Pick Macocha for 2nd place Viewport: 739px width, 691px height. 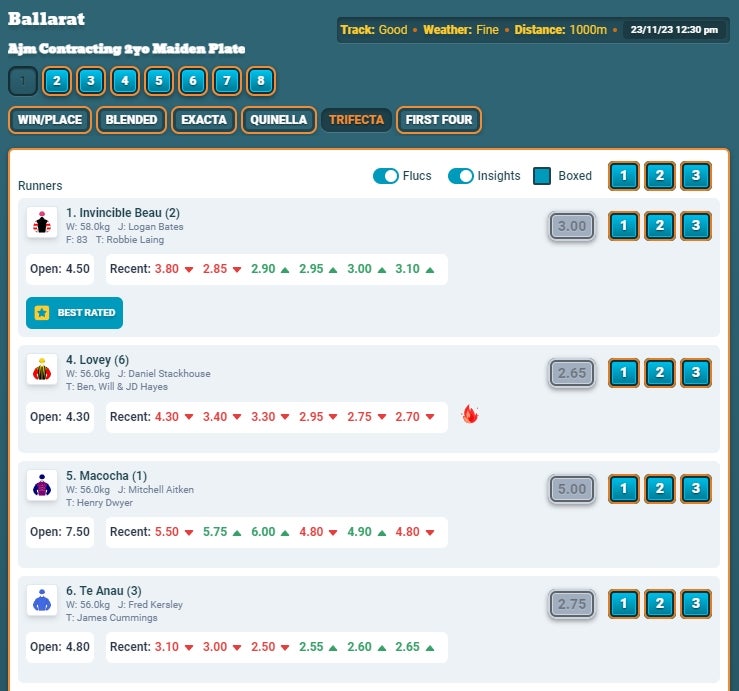coord(659,489)
